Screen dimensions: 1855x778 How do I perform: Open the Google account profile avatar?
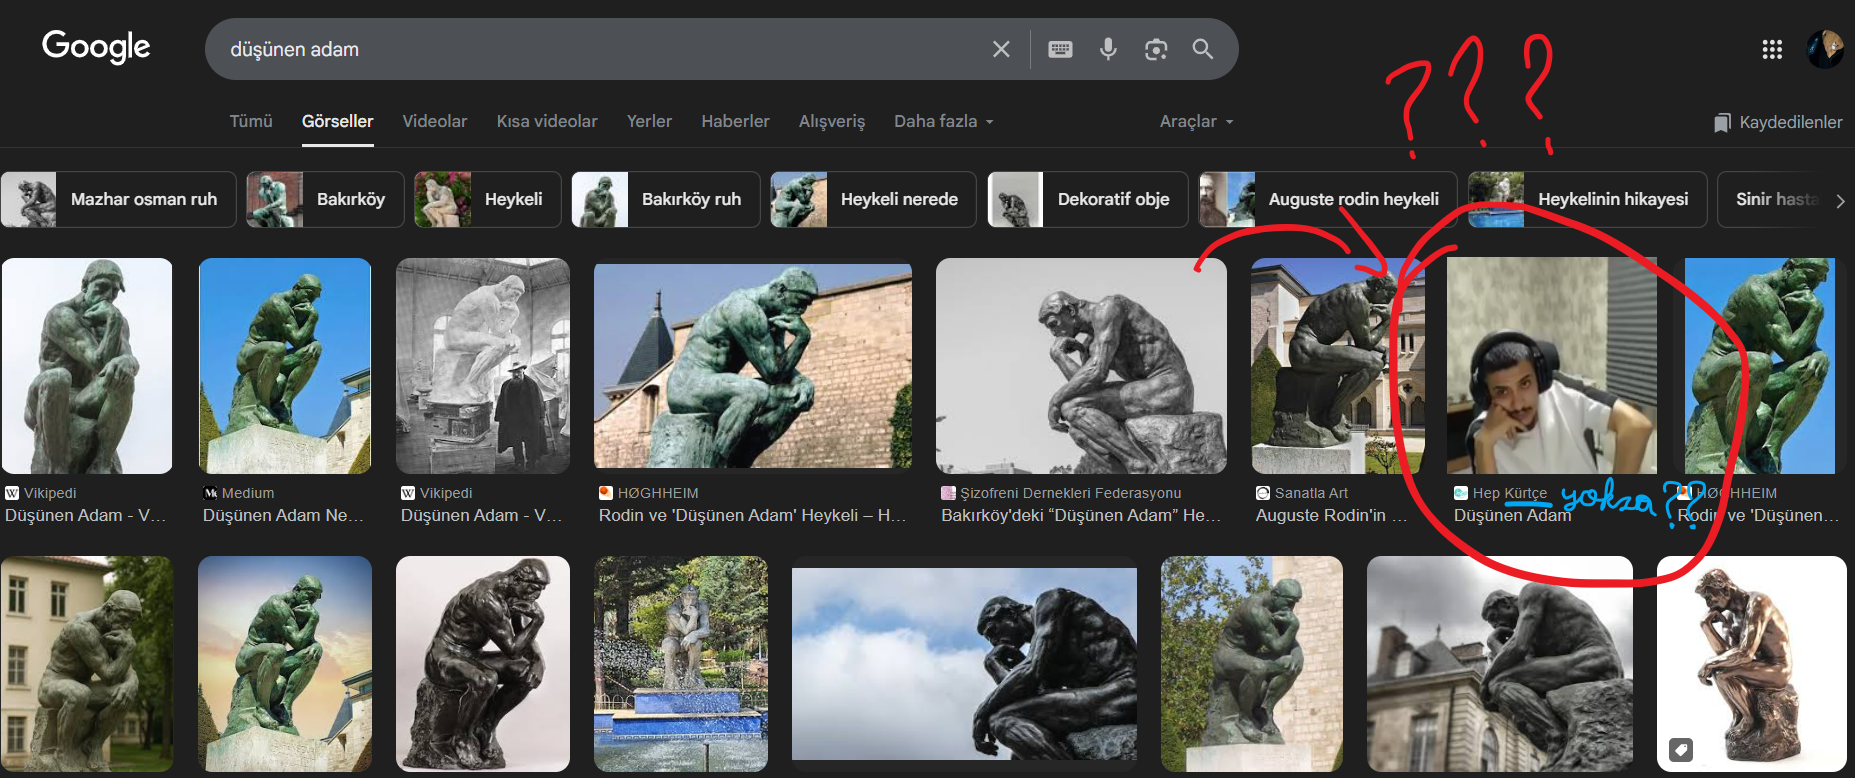1825,49
